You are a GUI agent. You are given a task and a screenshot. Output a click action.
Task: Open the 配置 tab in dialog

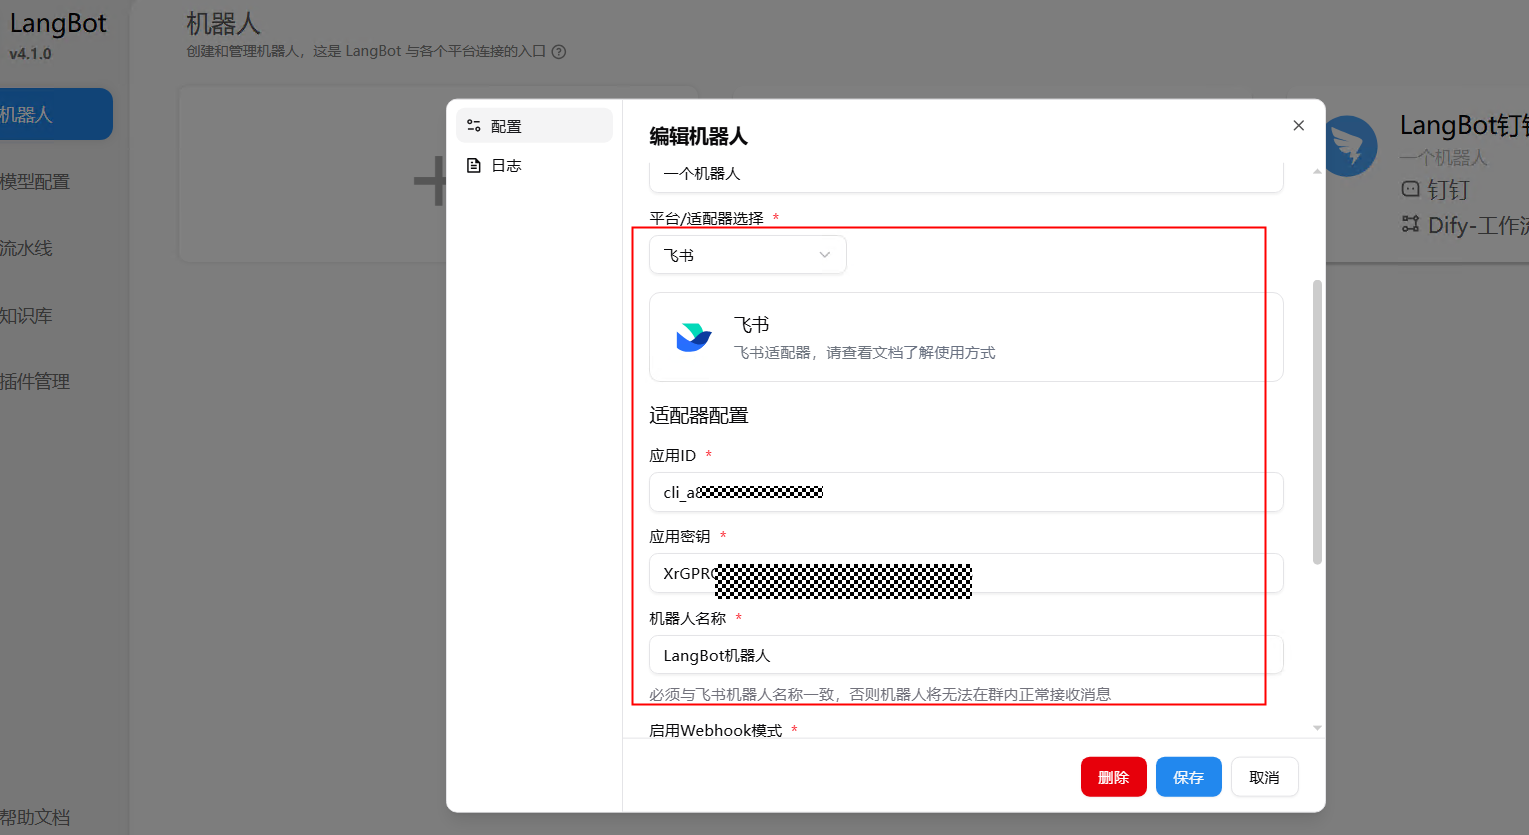534,126
